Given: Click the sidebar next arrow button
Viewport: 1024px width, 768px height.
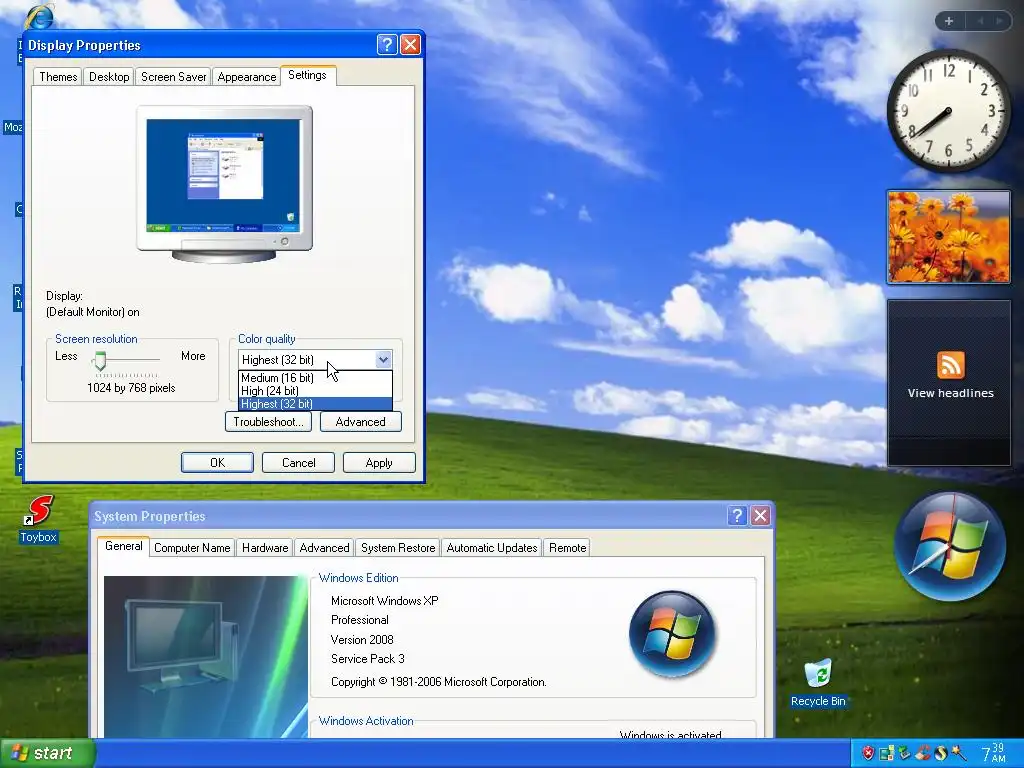Looking at the screenshot, I should pyautogui.click(x=1000, y=21).
